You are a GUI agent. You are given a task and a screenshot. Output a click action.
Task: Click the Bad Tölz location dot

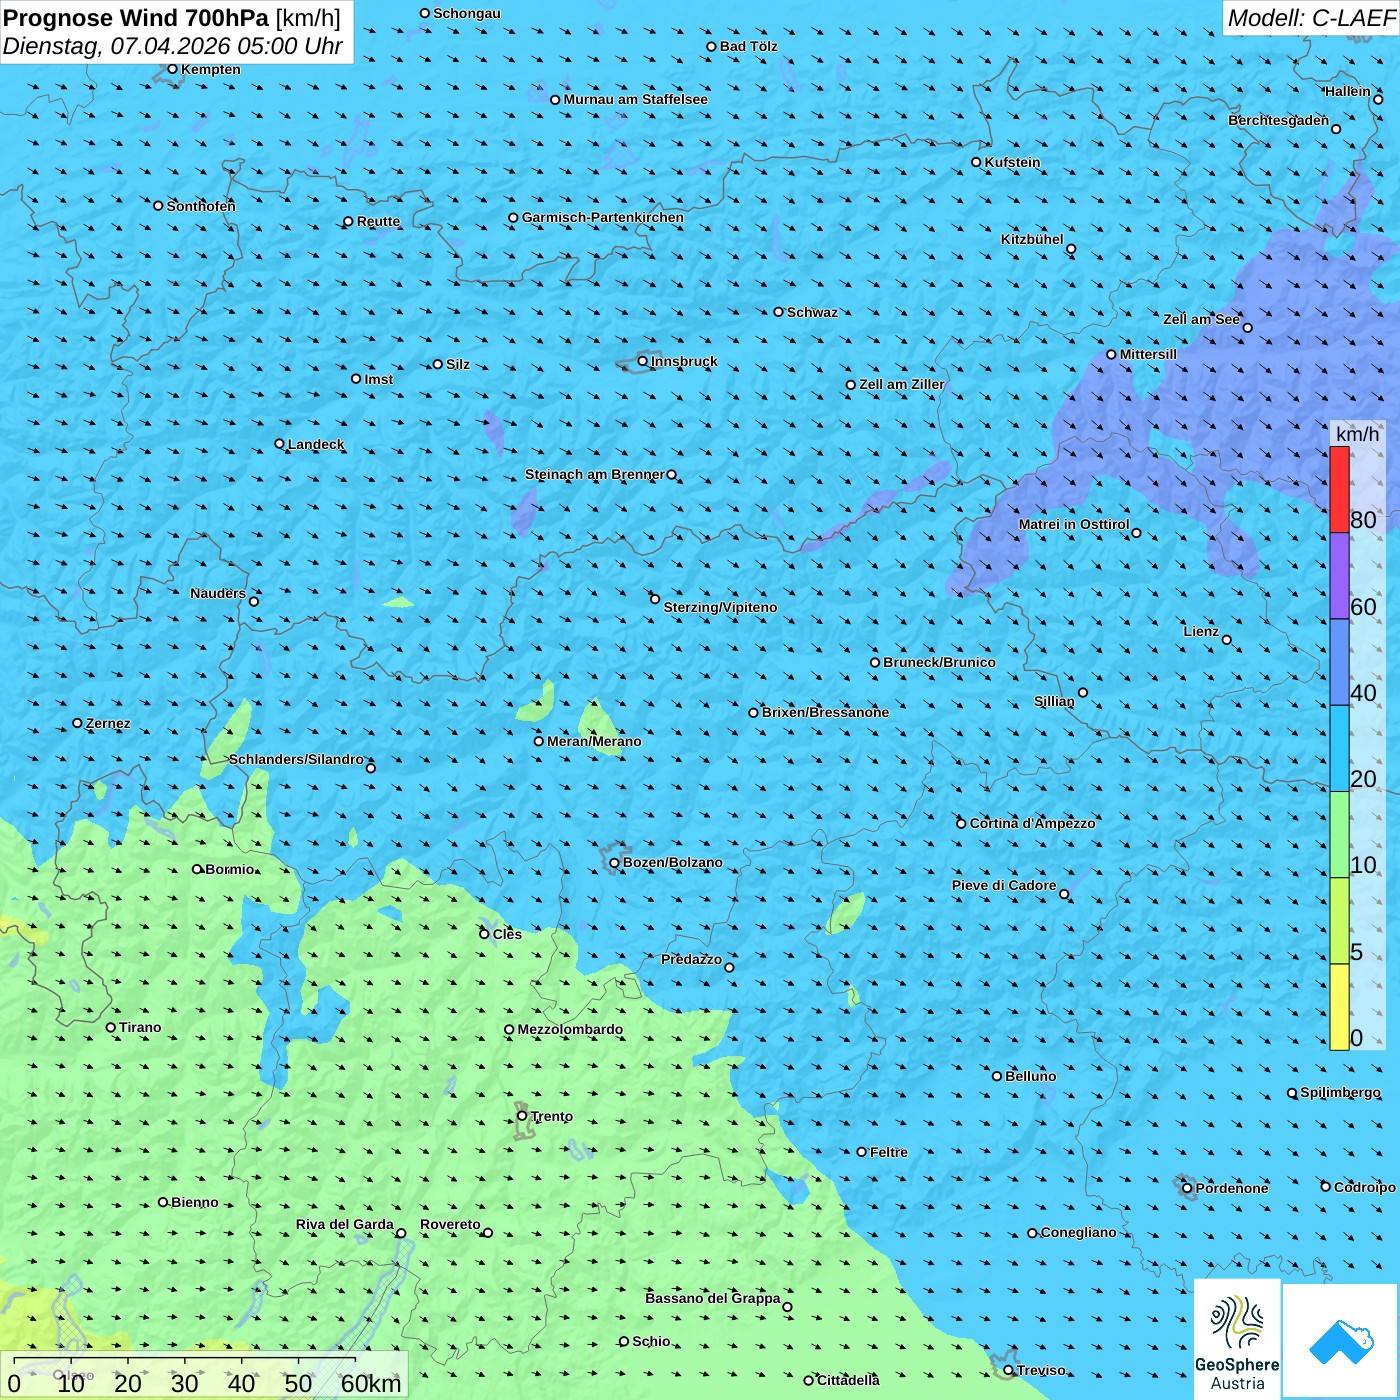pos(711,46)
